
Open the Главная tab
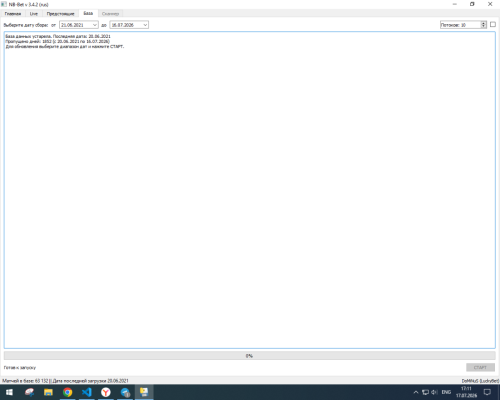coord(13,14)
